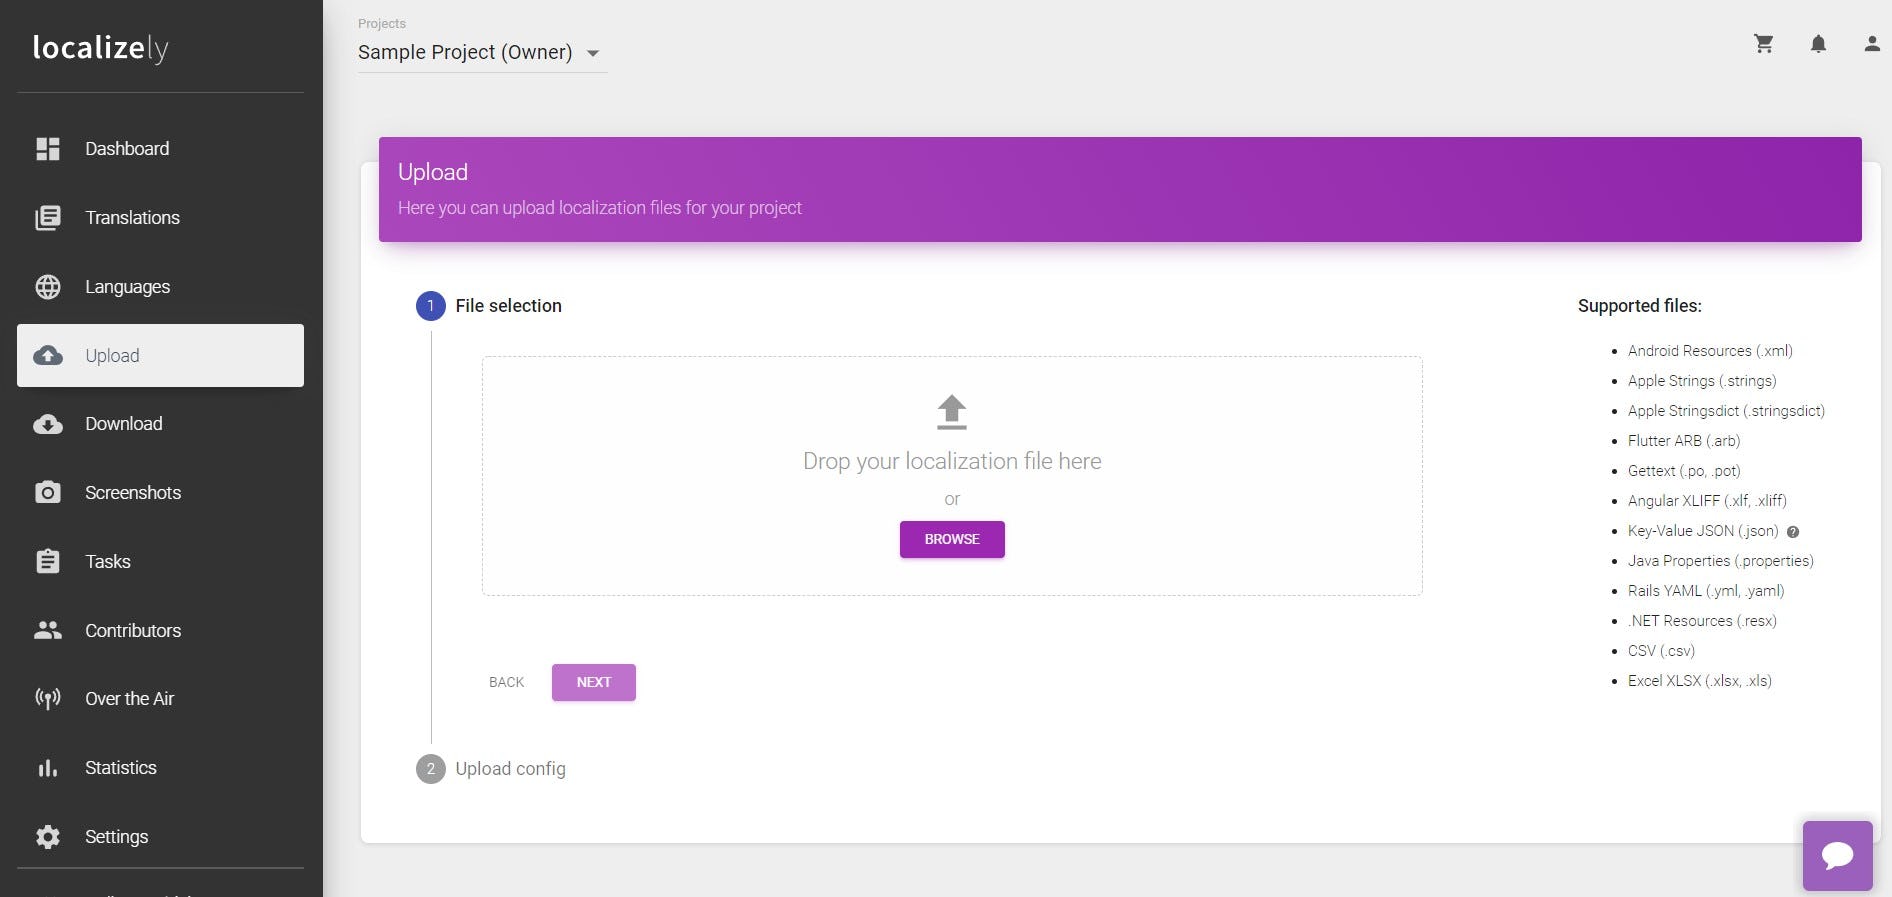
Task: Click Rails YAML (.yml, .yaml) entry
Action: click(x=1706, y=591)
